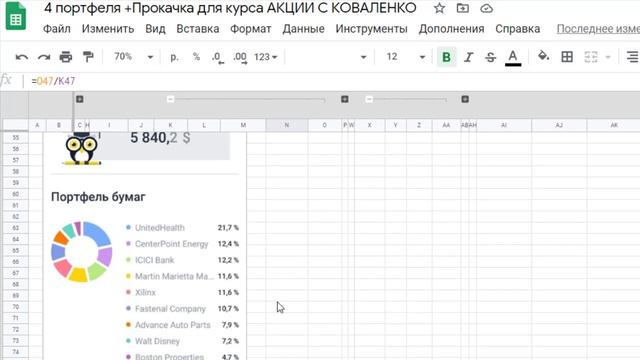Format the cell as currency (р.)
The width and height of the screenshot is (640, 360).
174,57
